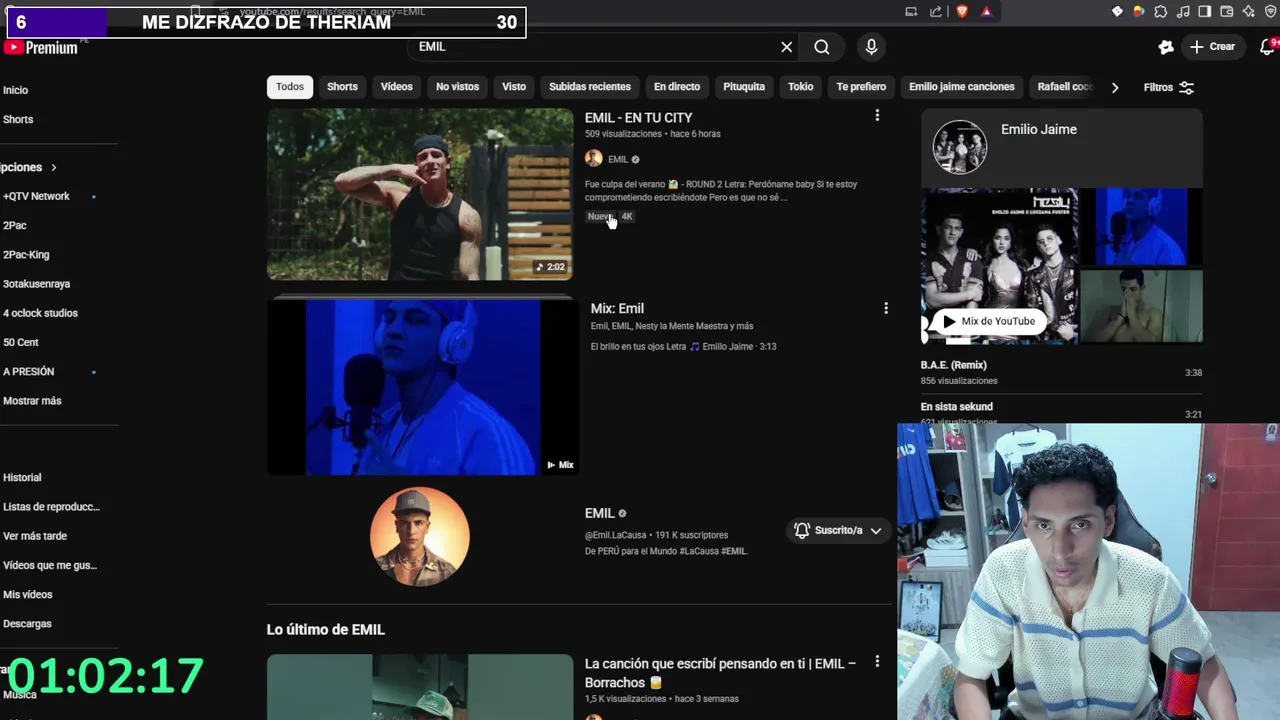Click the Brave VPN shield icon

point(1271,12)
